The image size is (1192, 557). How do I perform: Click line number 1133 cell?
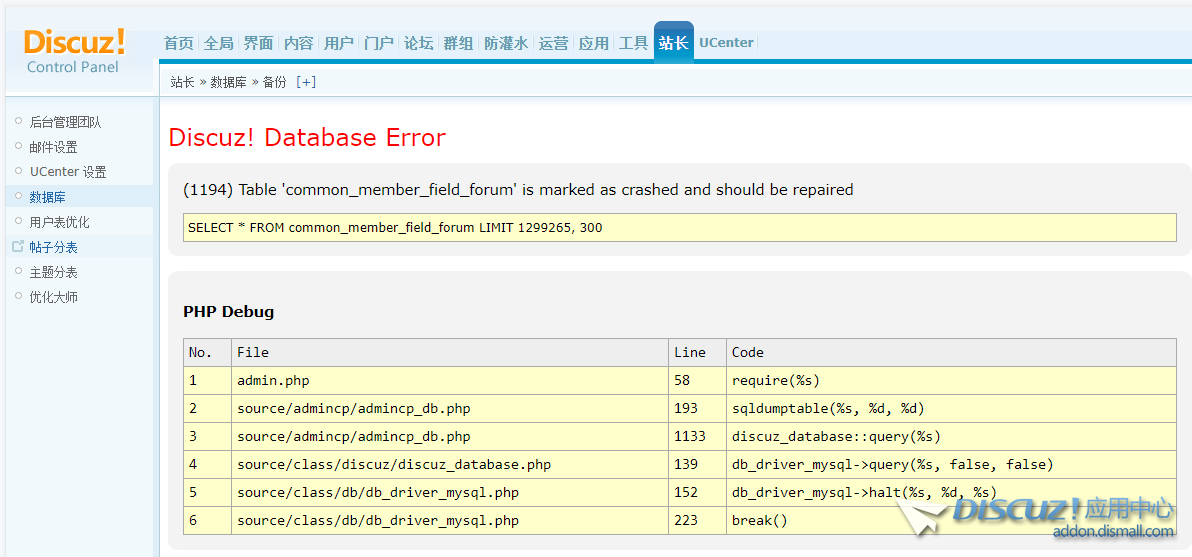click(x=697, y=436)
